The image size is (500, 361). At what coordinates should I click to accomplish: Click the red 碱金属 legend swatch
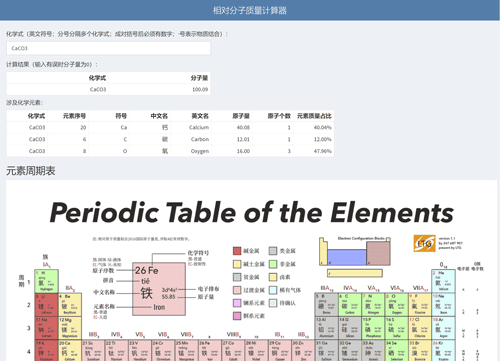[x=237, y=251]
